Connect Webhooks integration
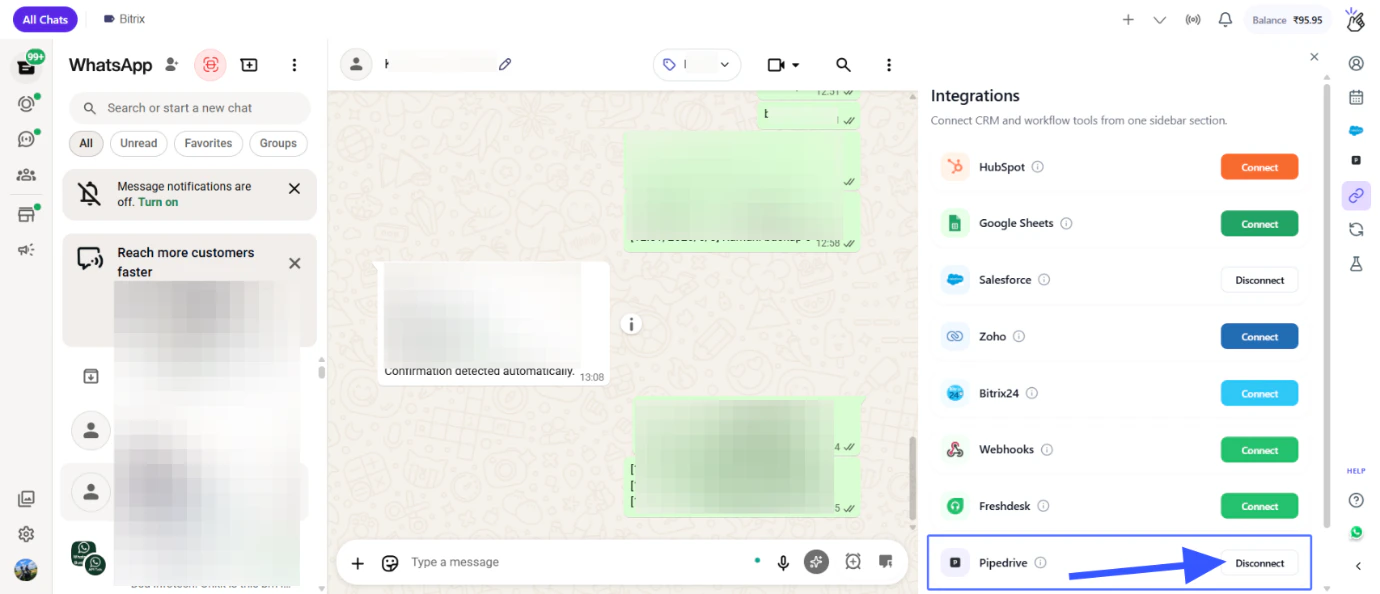Screen dimensions: 1380x594 (1259, 450)
